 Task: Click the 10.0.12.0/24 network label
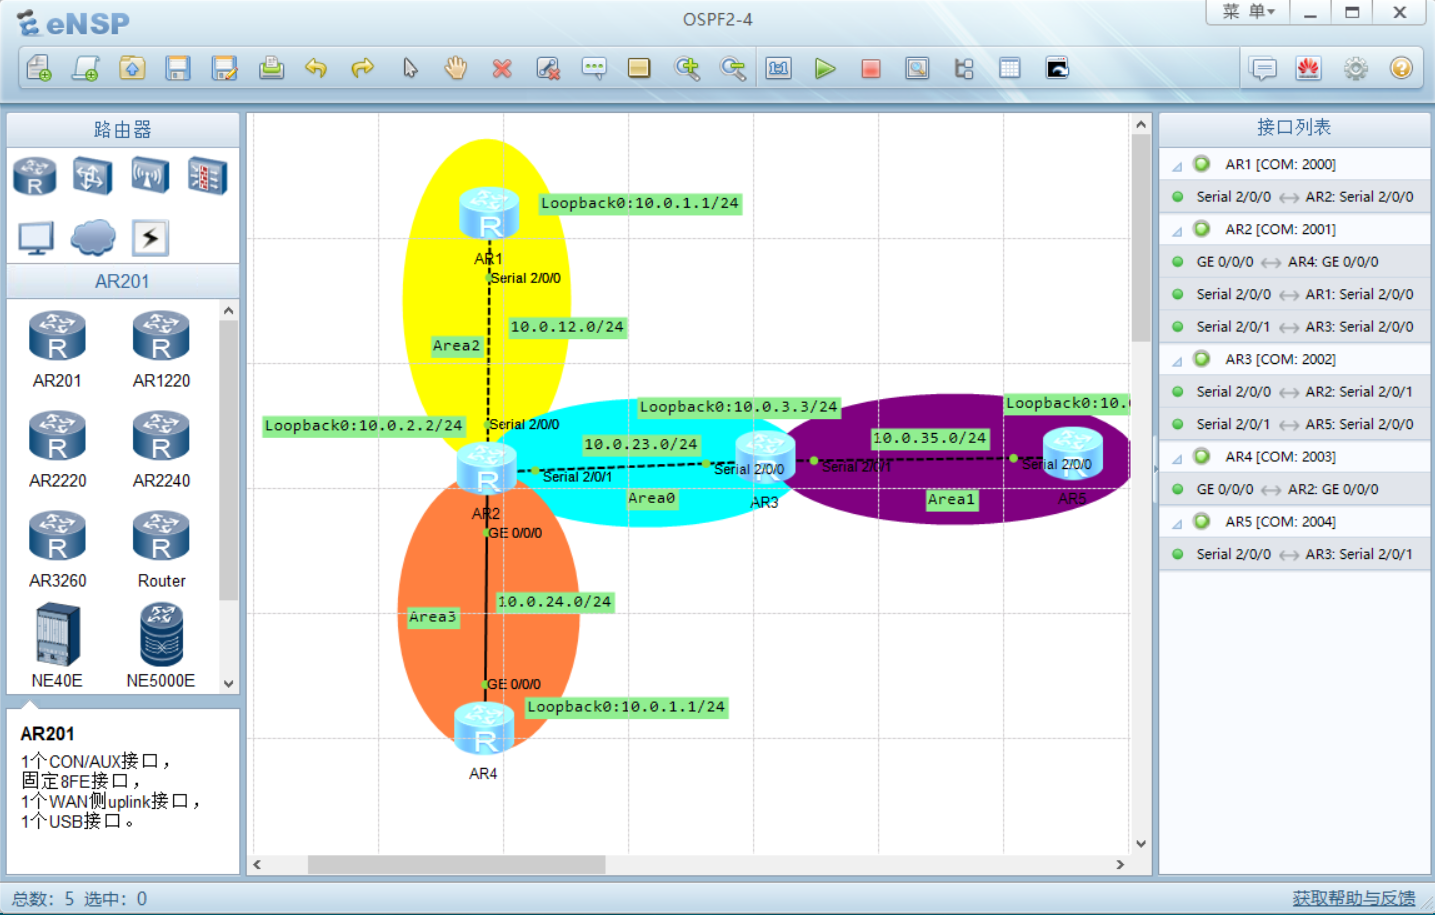tap(567, 327)
